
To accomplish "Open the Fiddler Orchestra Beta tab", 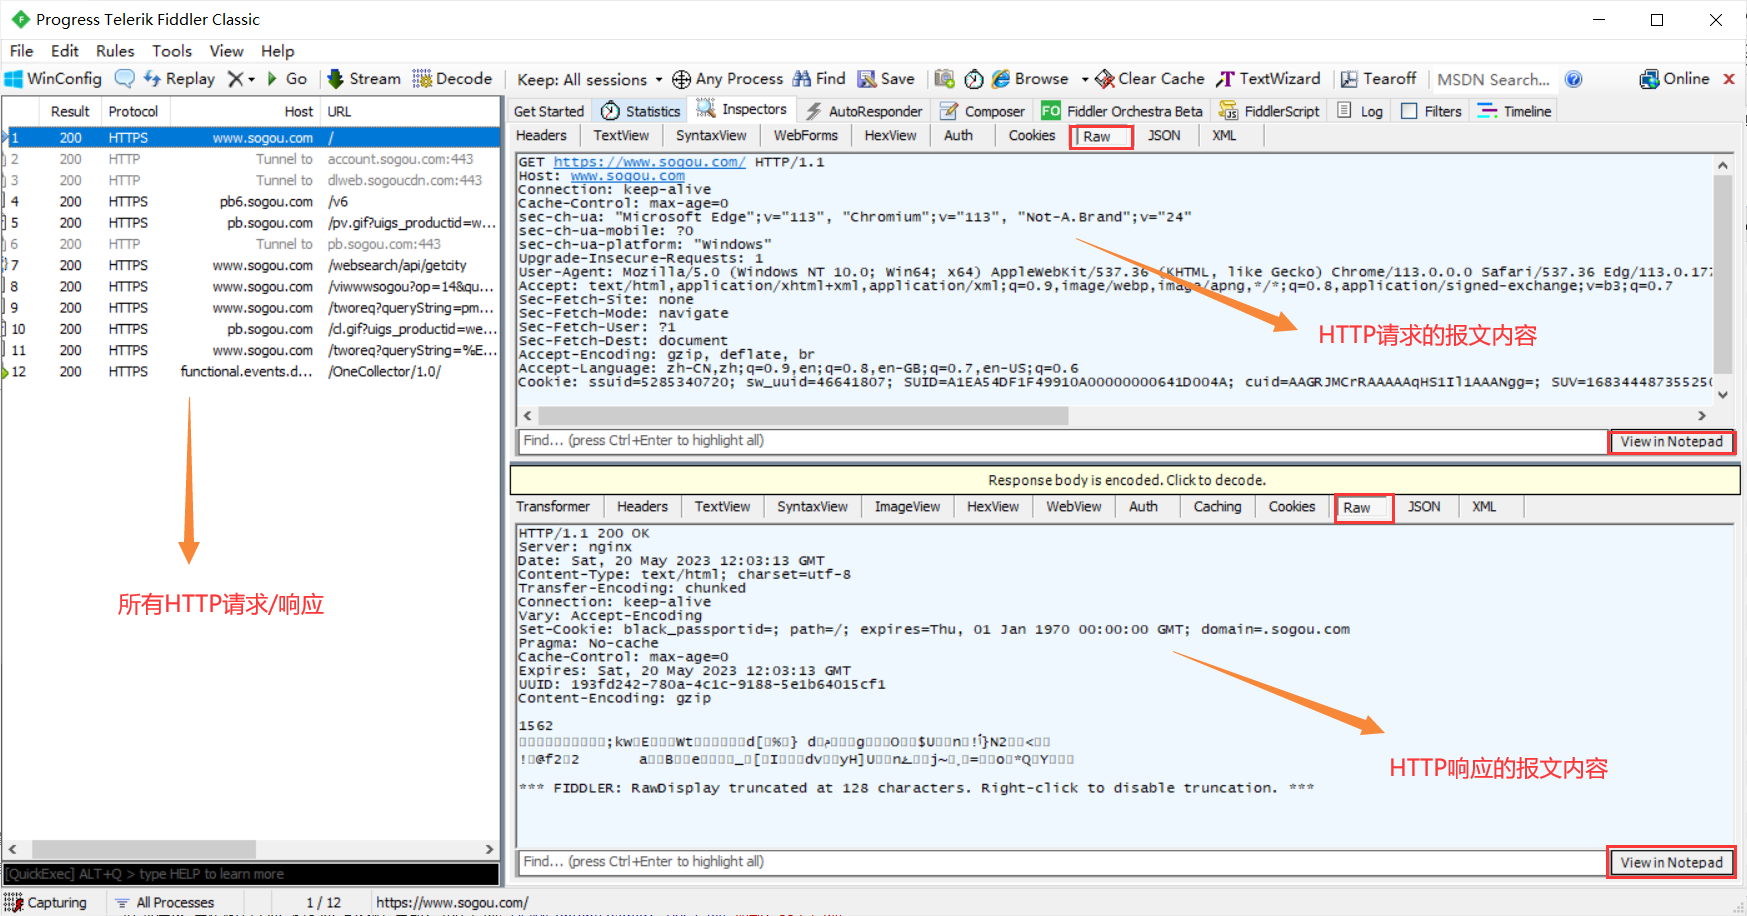I will tap(1123, 111).
